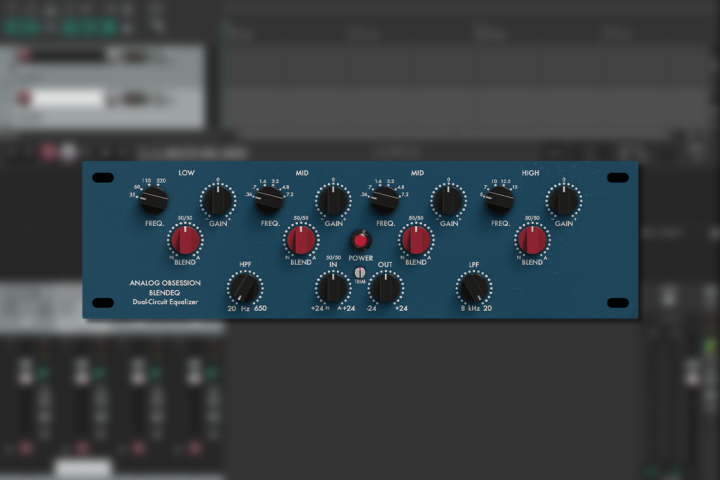Click the GAIN knob of MID band beside HIGH
This screenshot has width=720, height=480.
pyautogui.click(x=449, y=201)
